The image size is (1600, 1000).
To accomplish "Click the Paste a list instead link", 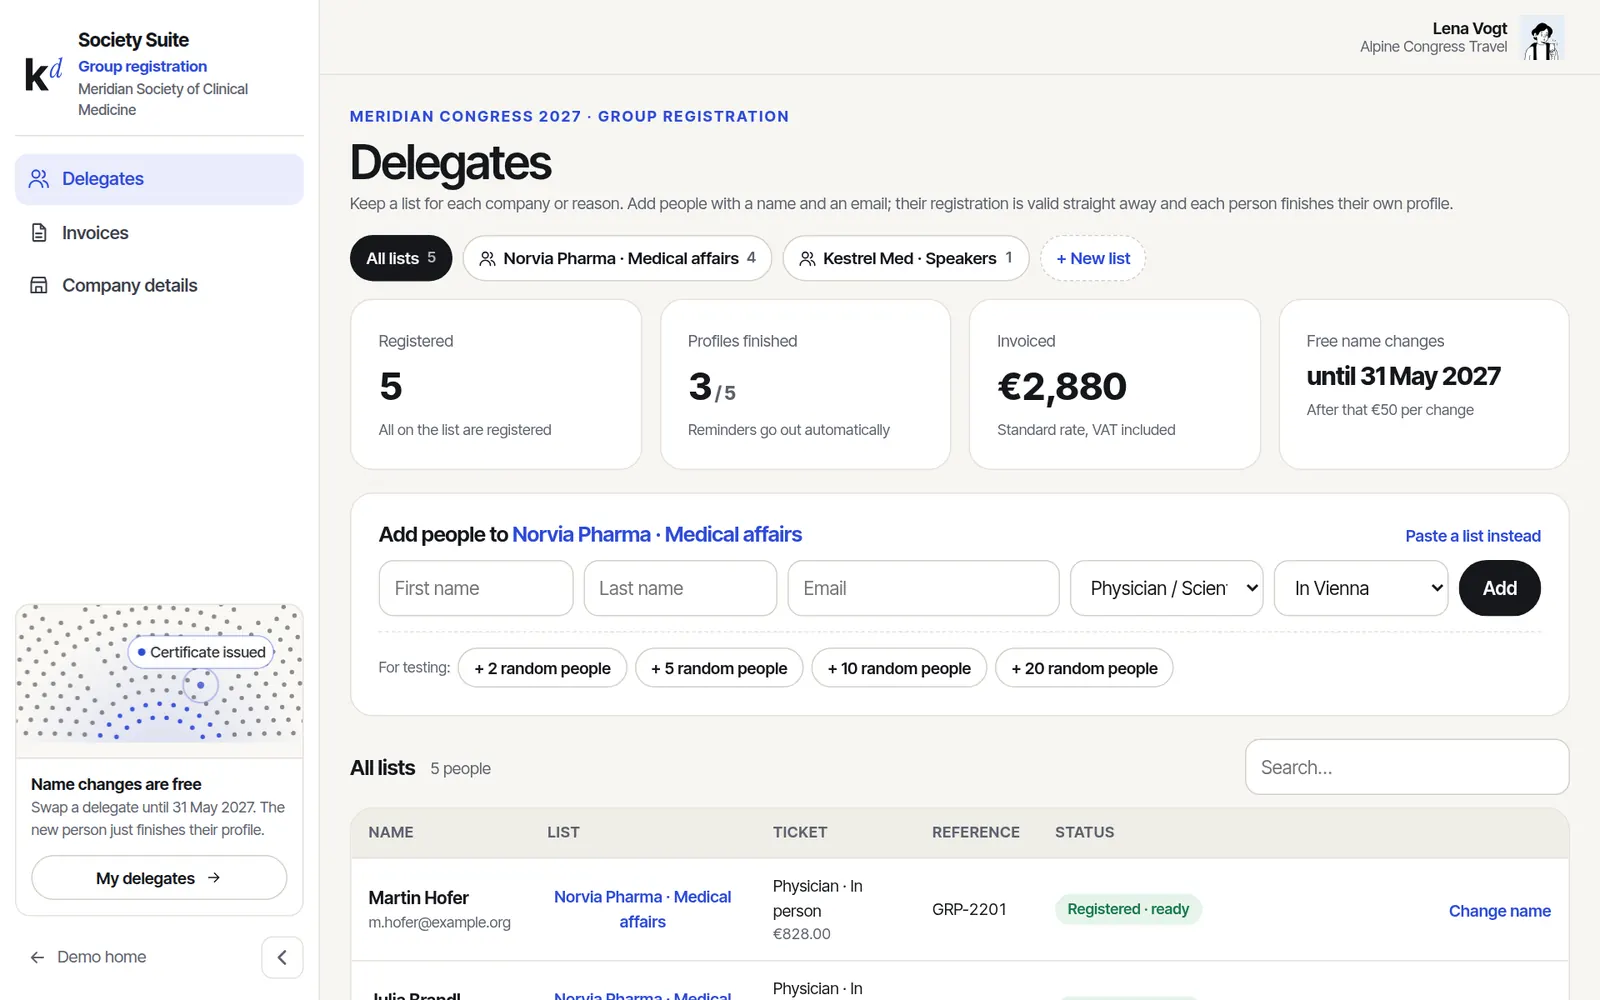I will coord(1472,536).
